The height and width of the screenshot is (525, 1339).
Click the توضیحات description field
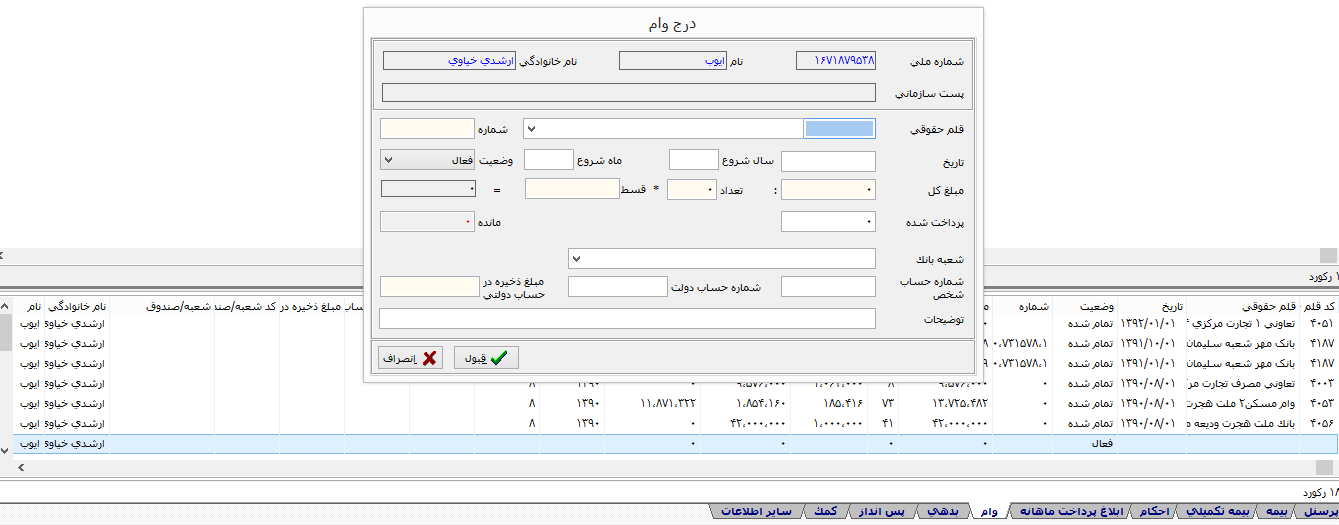(628, 318)
